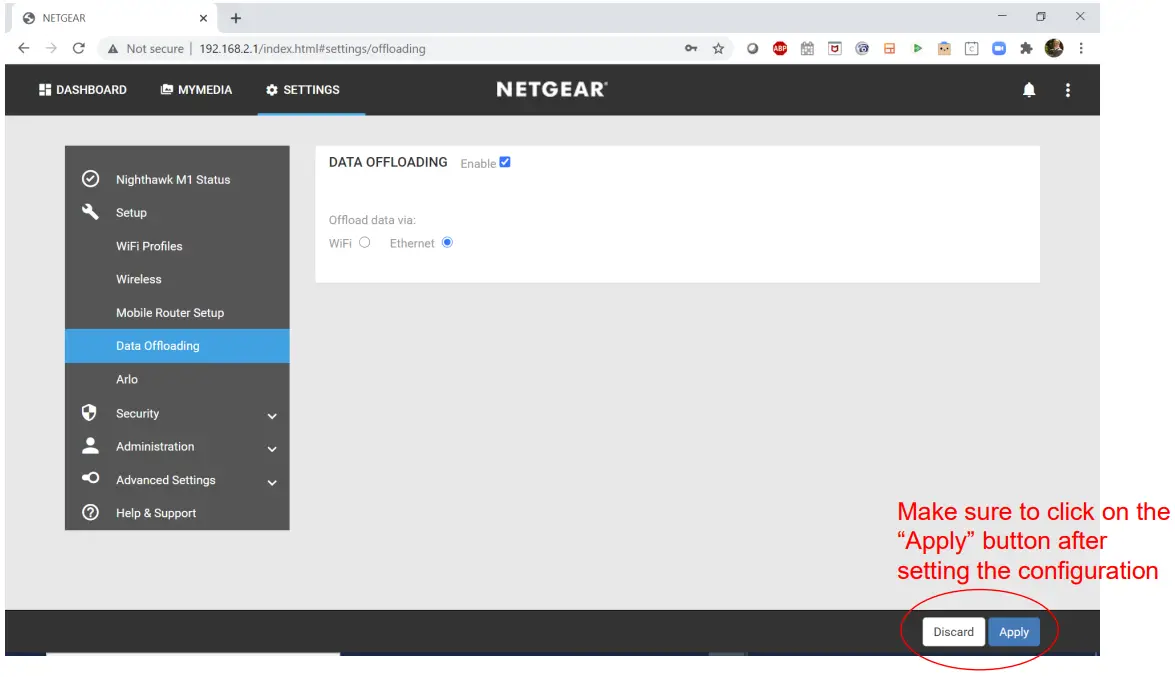Screen dimensions: 1175x677
Task: Switch to the MYMEDIA tab
Action: point(196,89)
